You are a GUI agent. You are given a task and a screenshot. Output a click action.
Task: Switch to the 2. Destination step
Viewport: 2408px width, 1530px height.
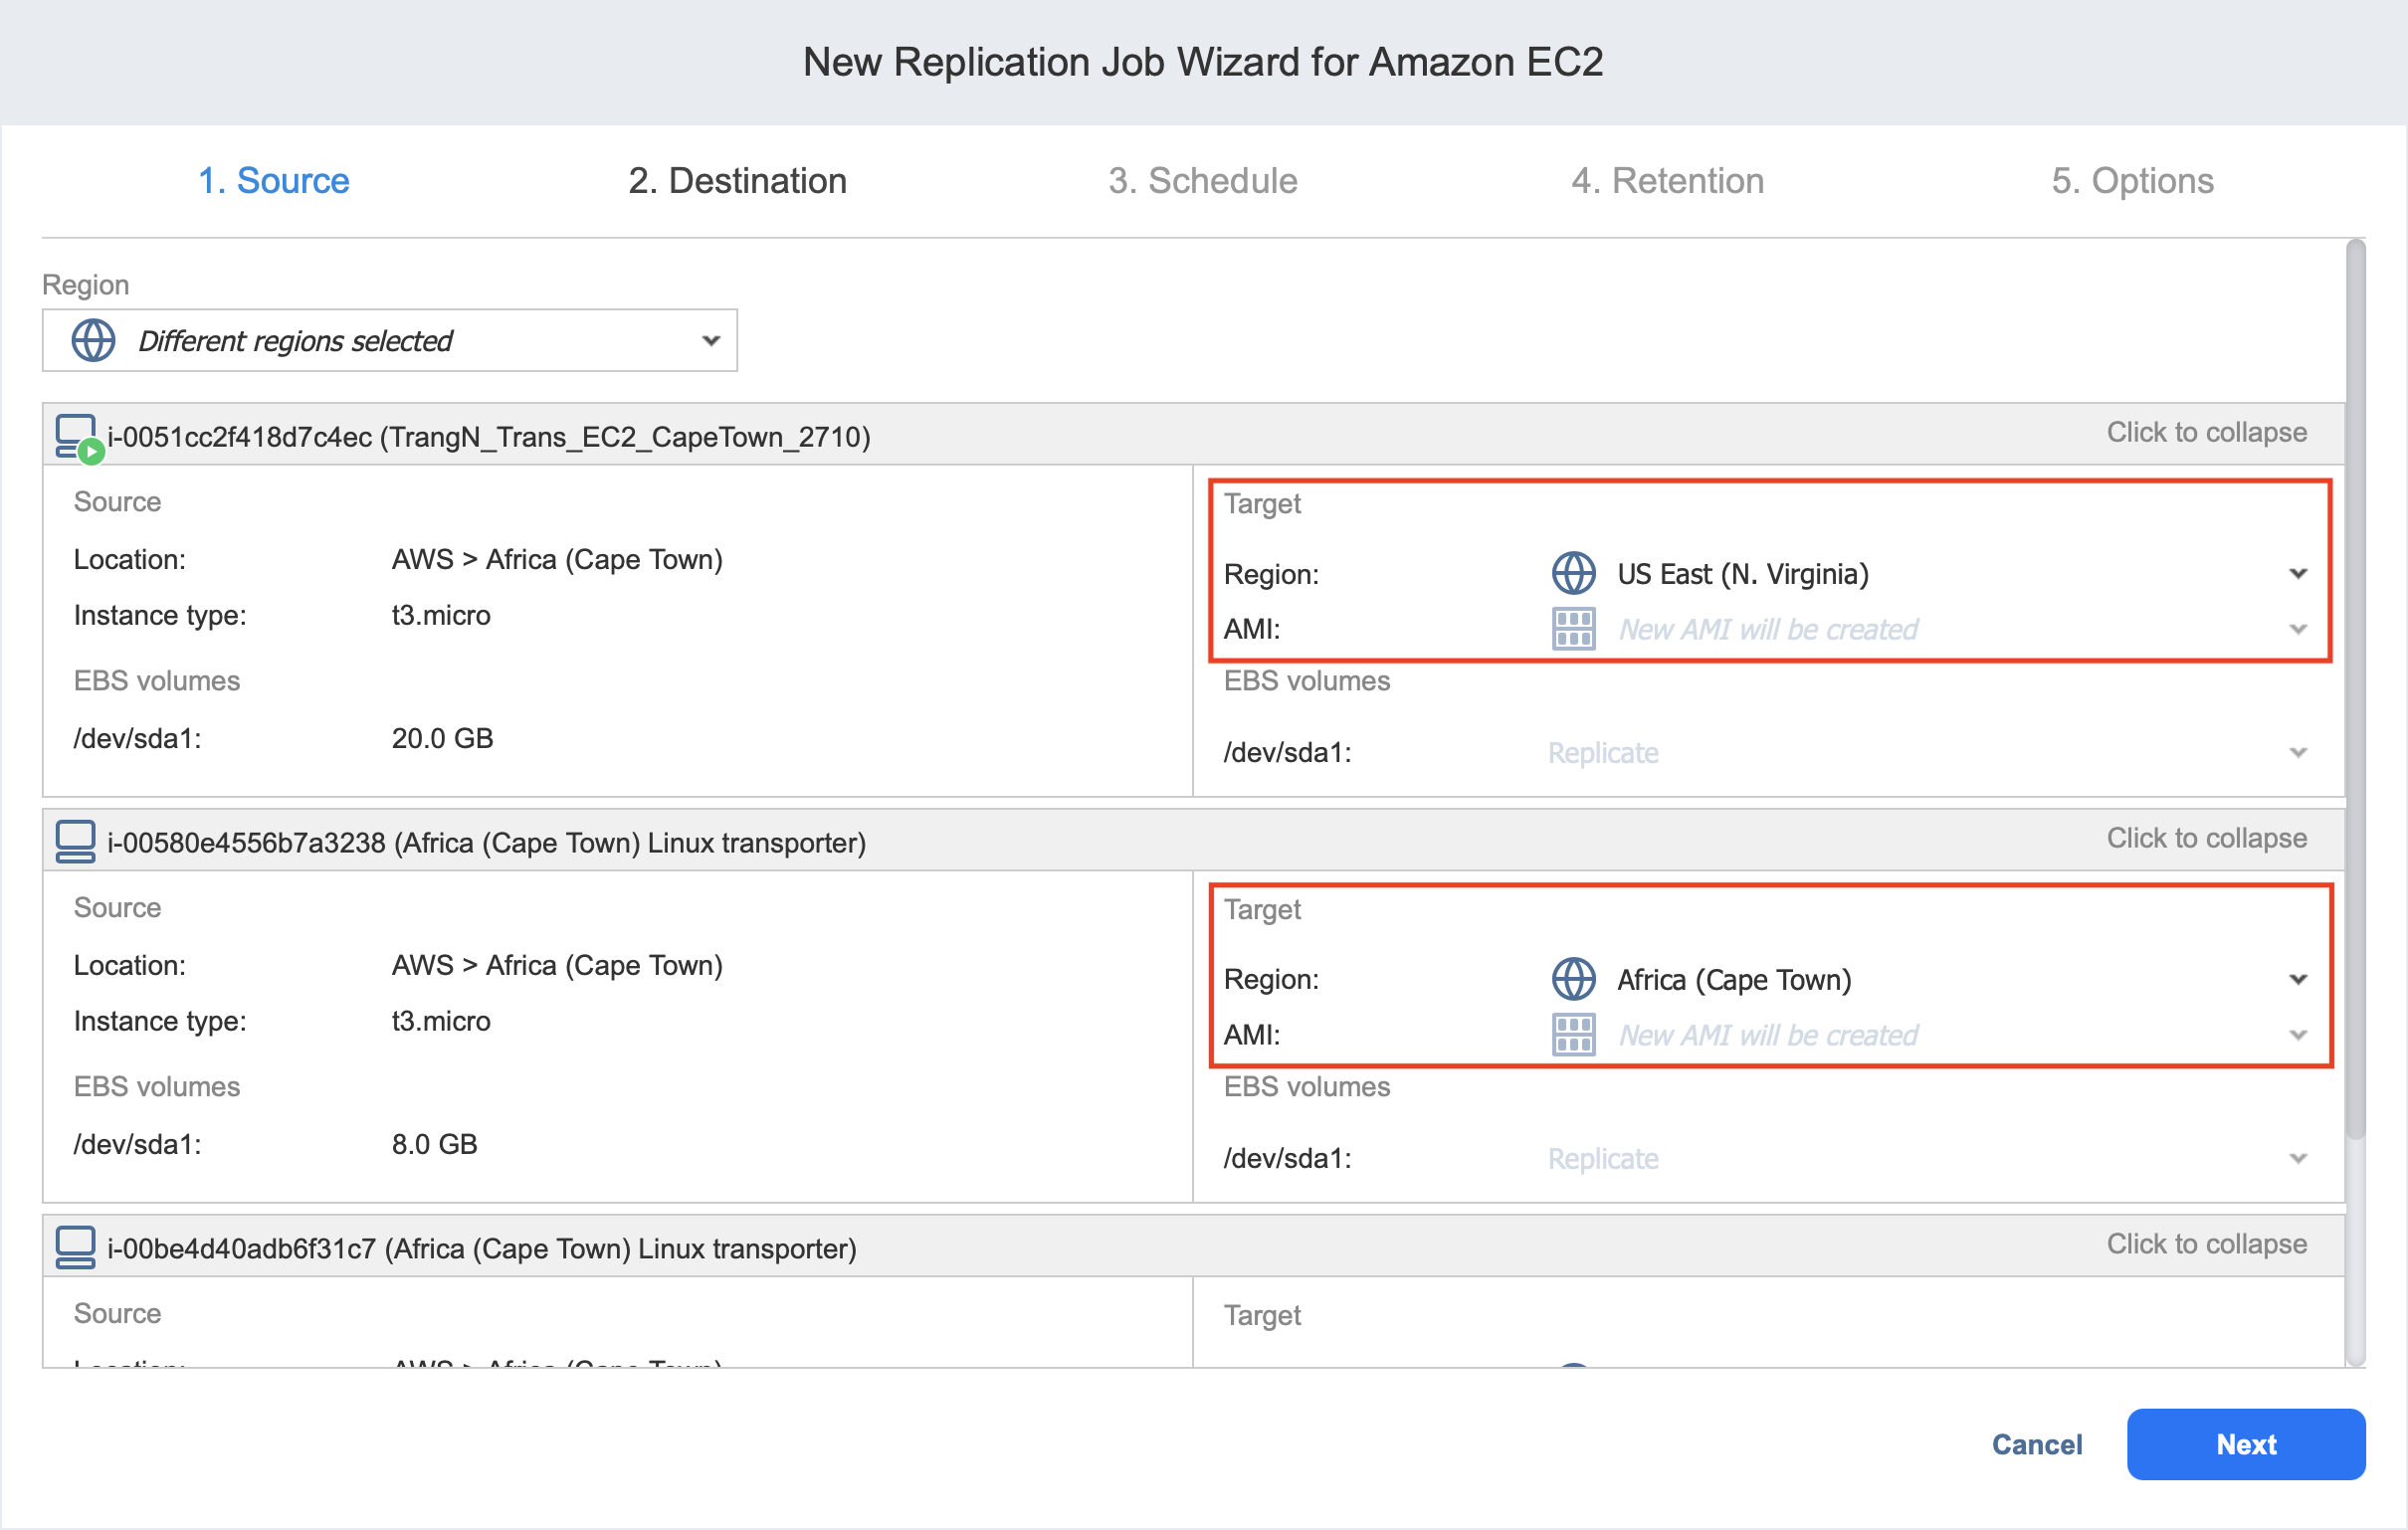coord(737,181)
